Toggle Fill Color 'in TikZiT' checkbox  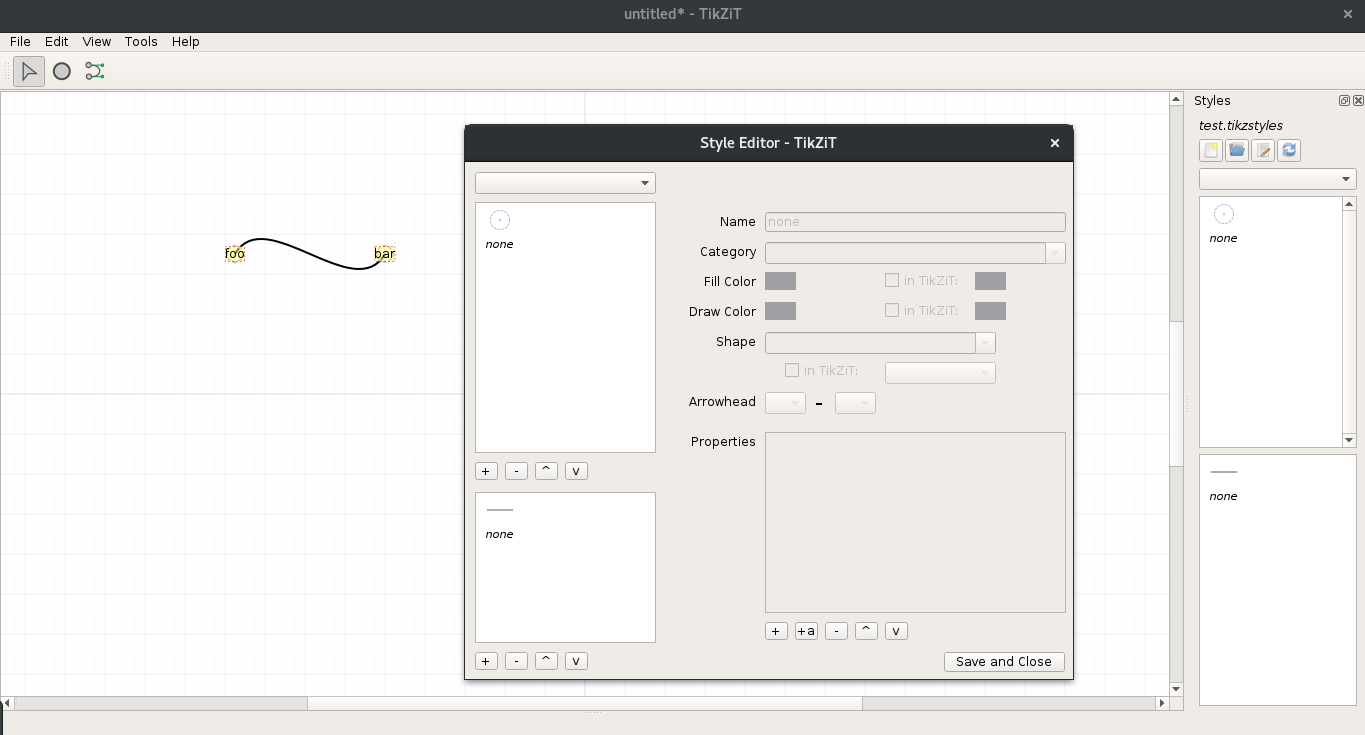pos(892,281)
